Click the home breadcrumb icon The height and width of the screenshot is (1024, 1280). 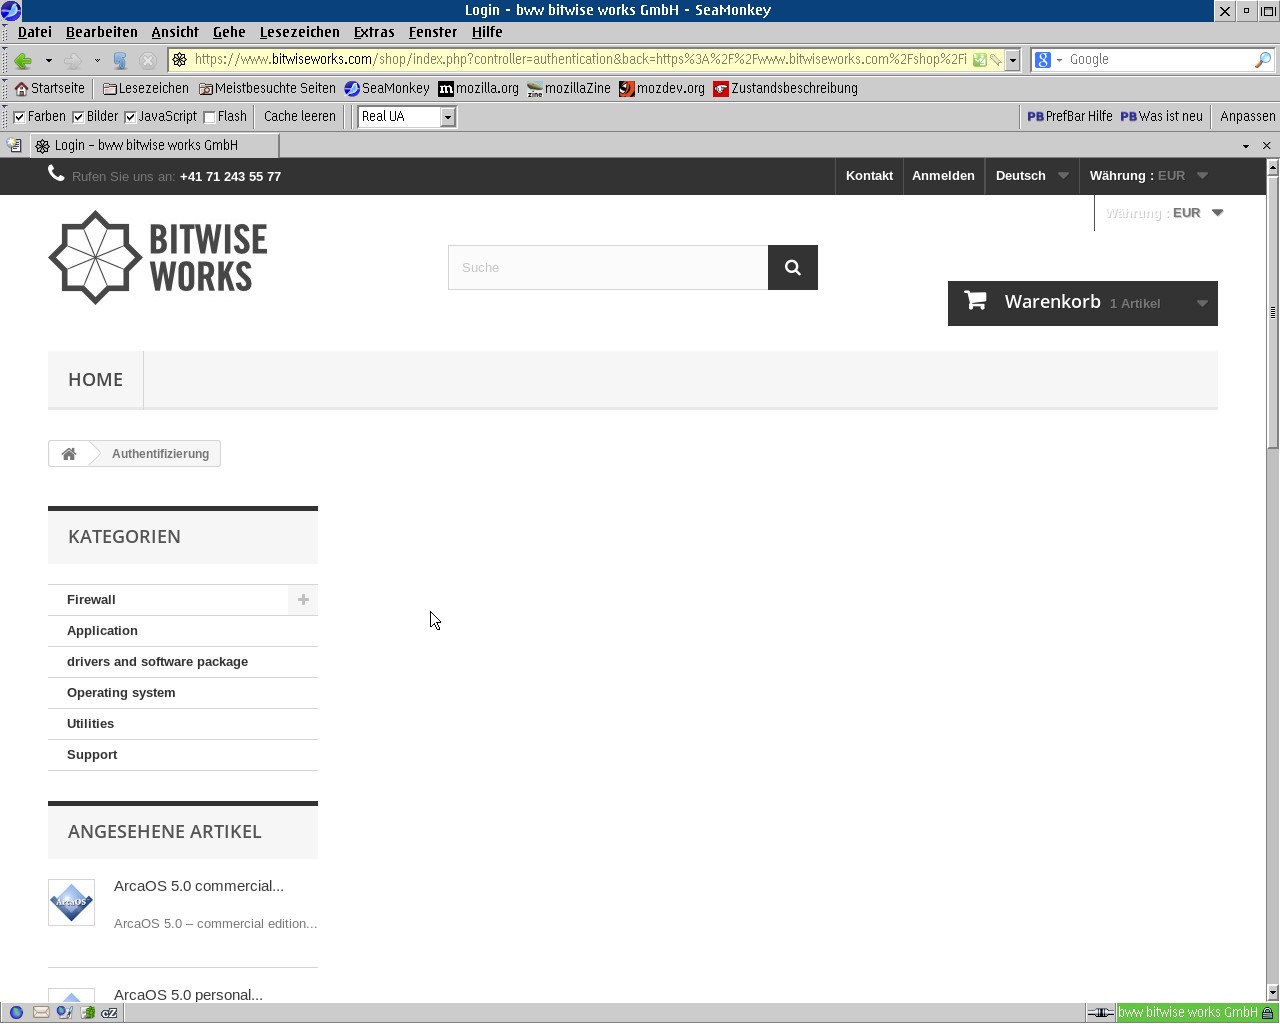click(x=69, y=454)
